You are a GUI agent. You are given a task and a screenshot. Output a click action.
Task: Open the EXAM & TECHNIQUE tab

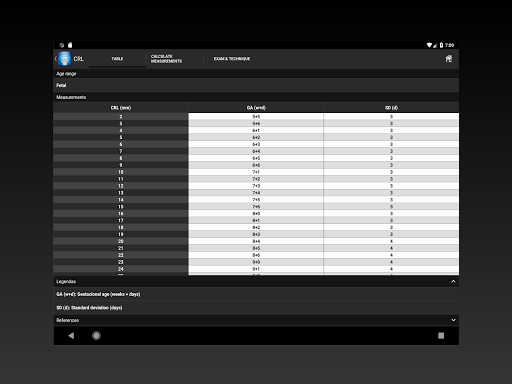point(232,59)
